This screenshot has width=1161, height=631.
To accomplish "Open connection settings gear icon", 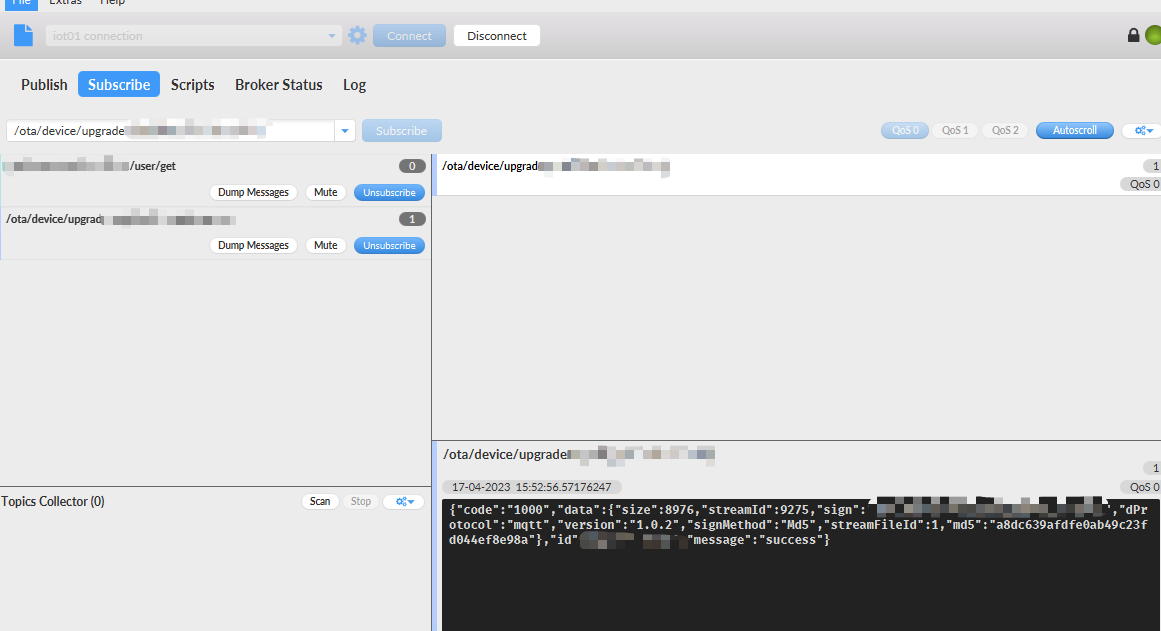I will coord(358,36).
